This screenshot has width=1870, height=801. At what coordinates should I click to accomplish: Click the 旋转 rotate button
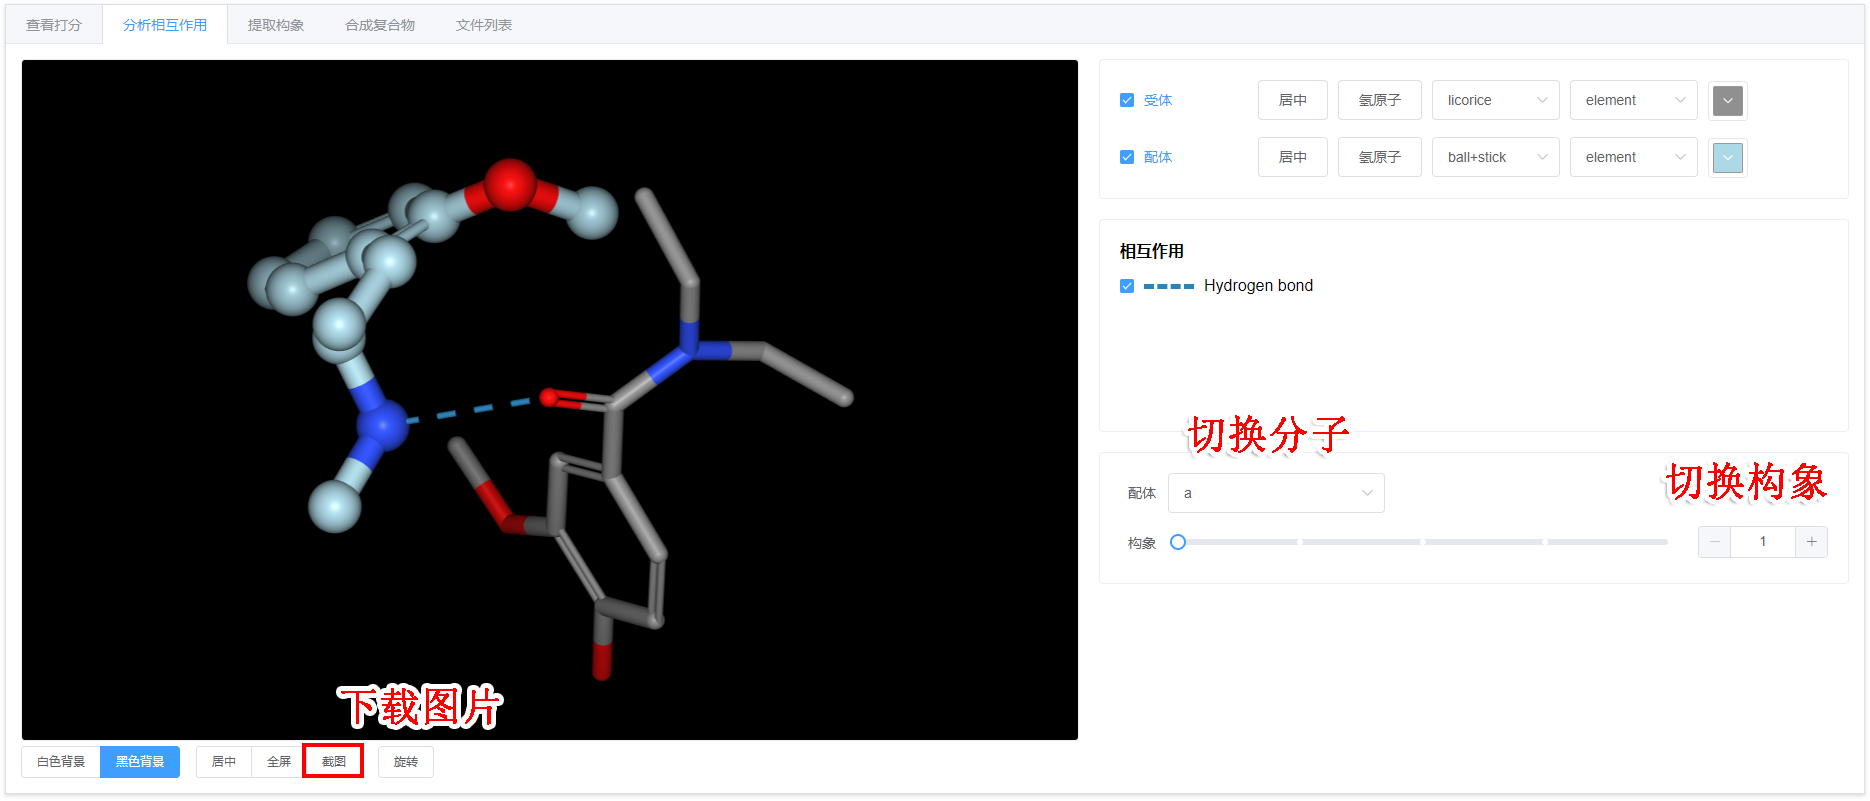click(405, 762)
